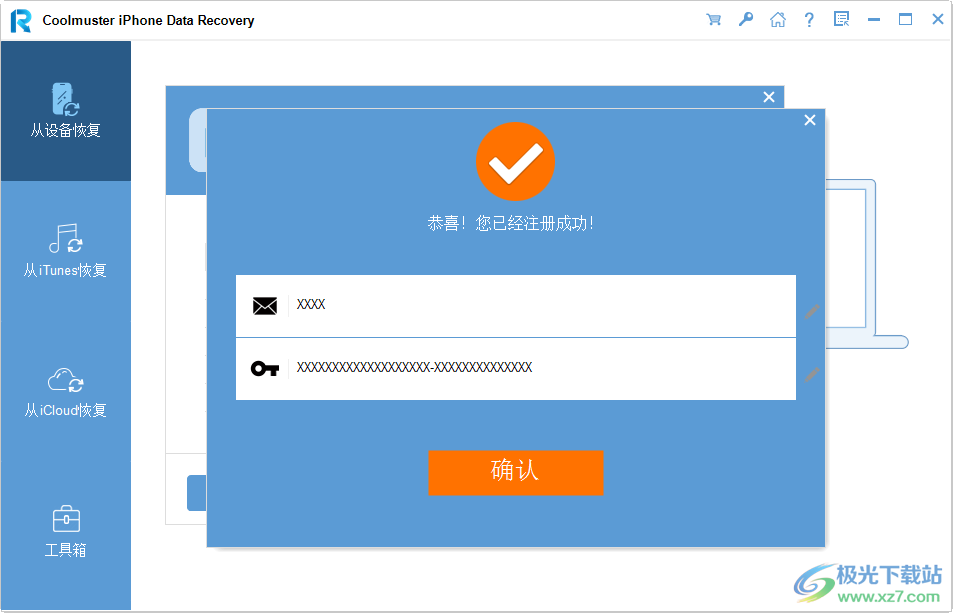Select 从iTunes恢复 in the sidebar
This screenshot has height=613, width=953.
(x=66, y=251)
